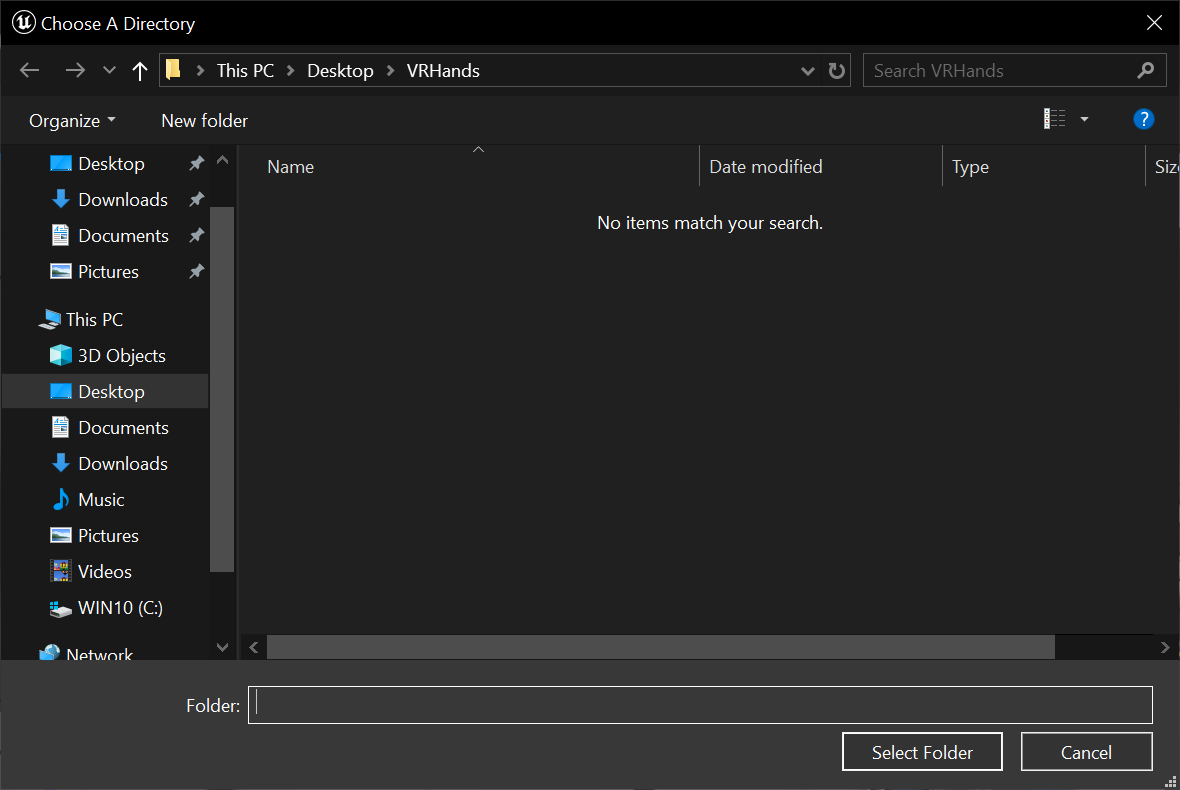The height and width of the screenshot is (790, 1180).
Task: Unpin Pictures from Quick access
Action: [196, 271]
